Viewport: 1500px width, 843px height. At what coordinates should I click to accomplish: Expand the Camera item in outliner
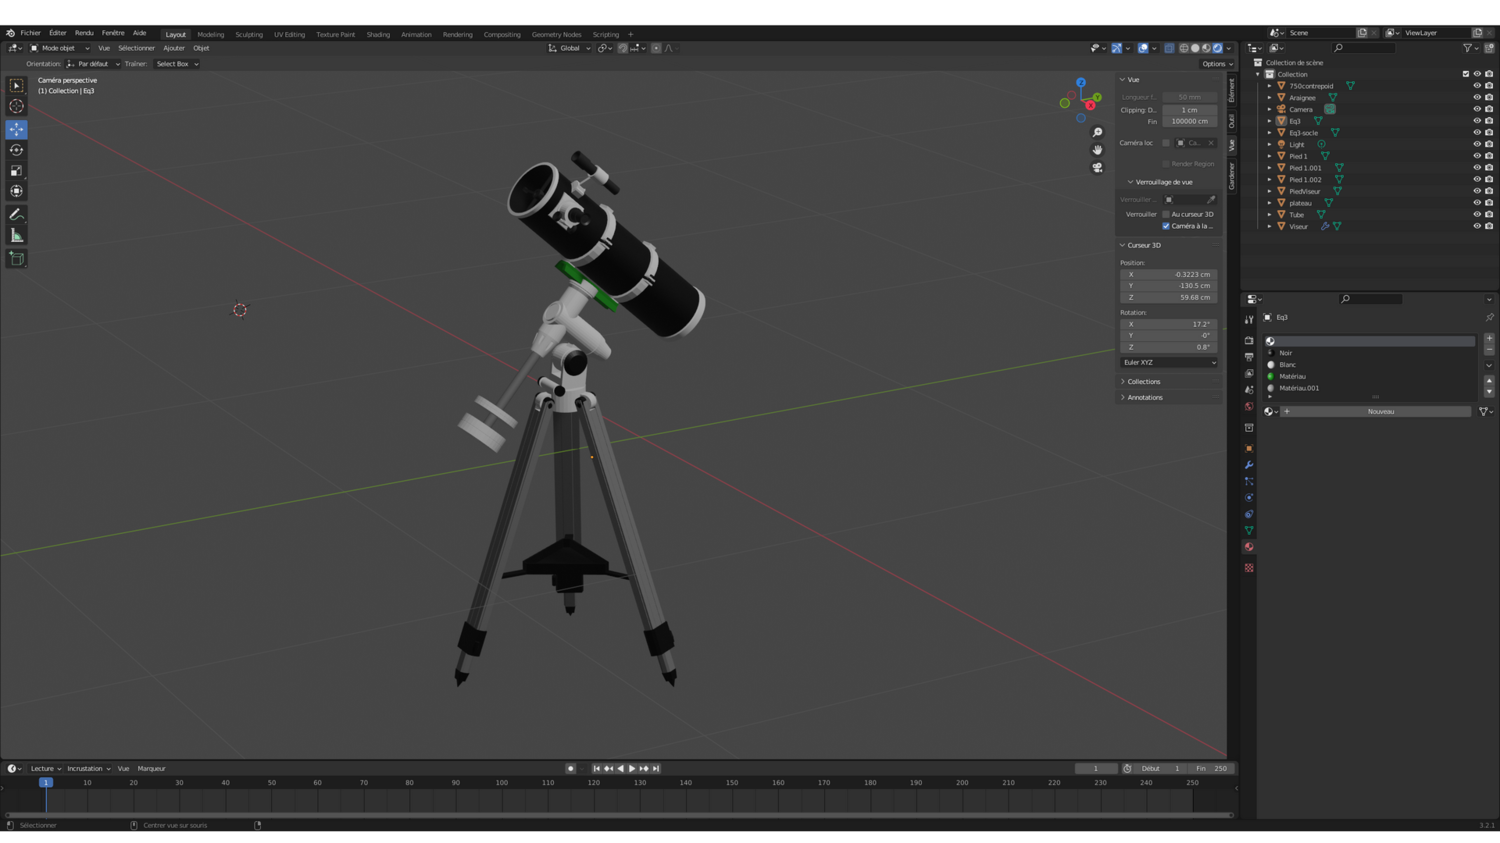1270,109
